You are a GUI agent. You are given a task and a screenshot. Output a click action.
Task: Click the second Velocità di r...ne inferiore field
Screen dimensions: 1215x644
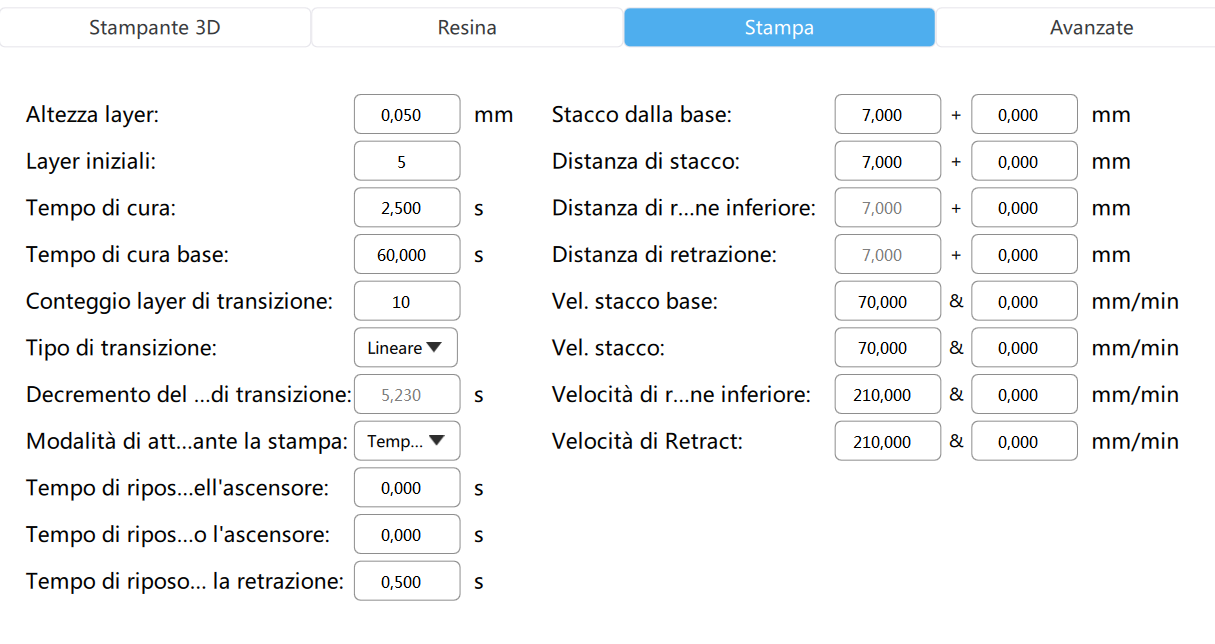1024,395
